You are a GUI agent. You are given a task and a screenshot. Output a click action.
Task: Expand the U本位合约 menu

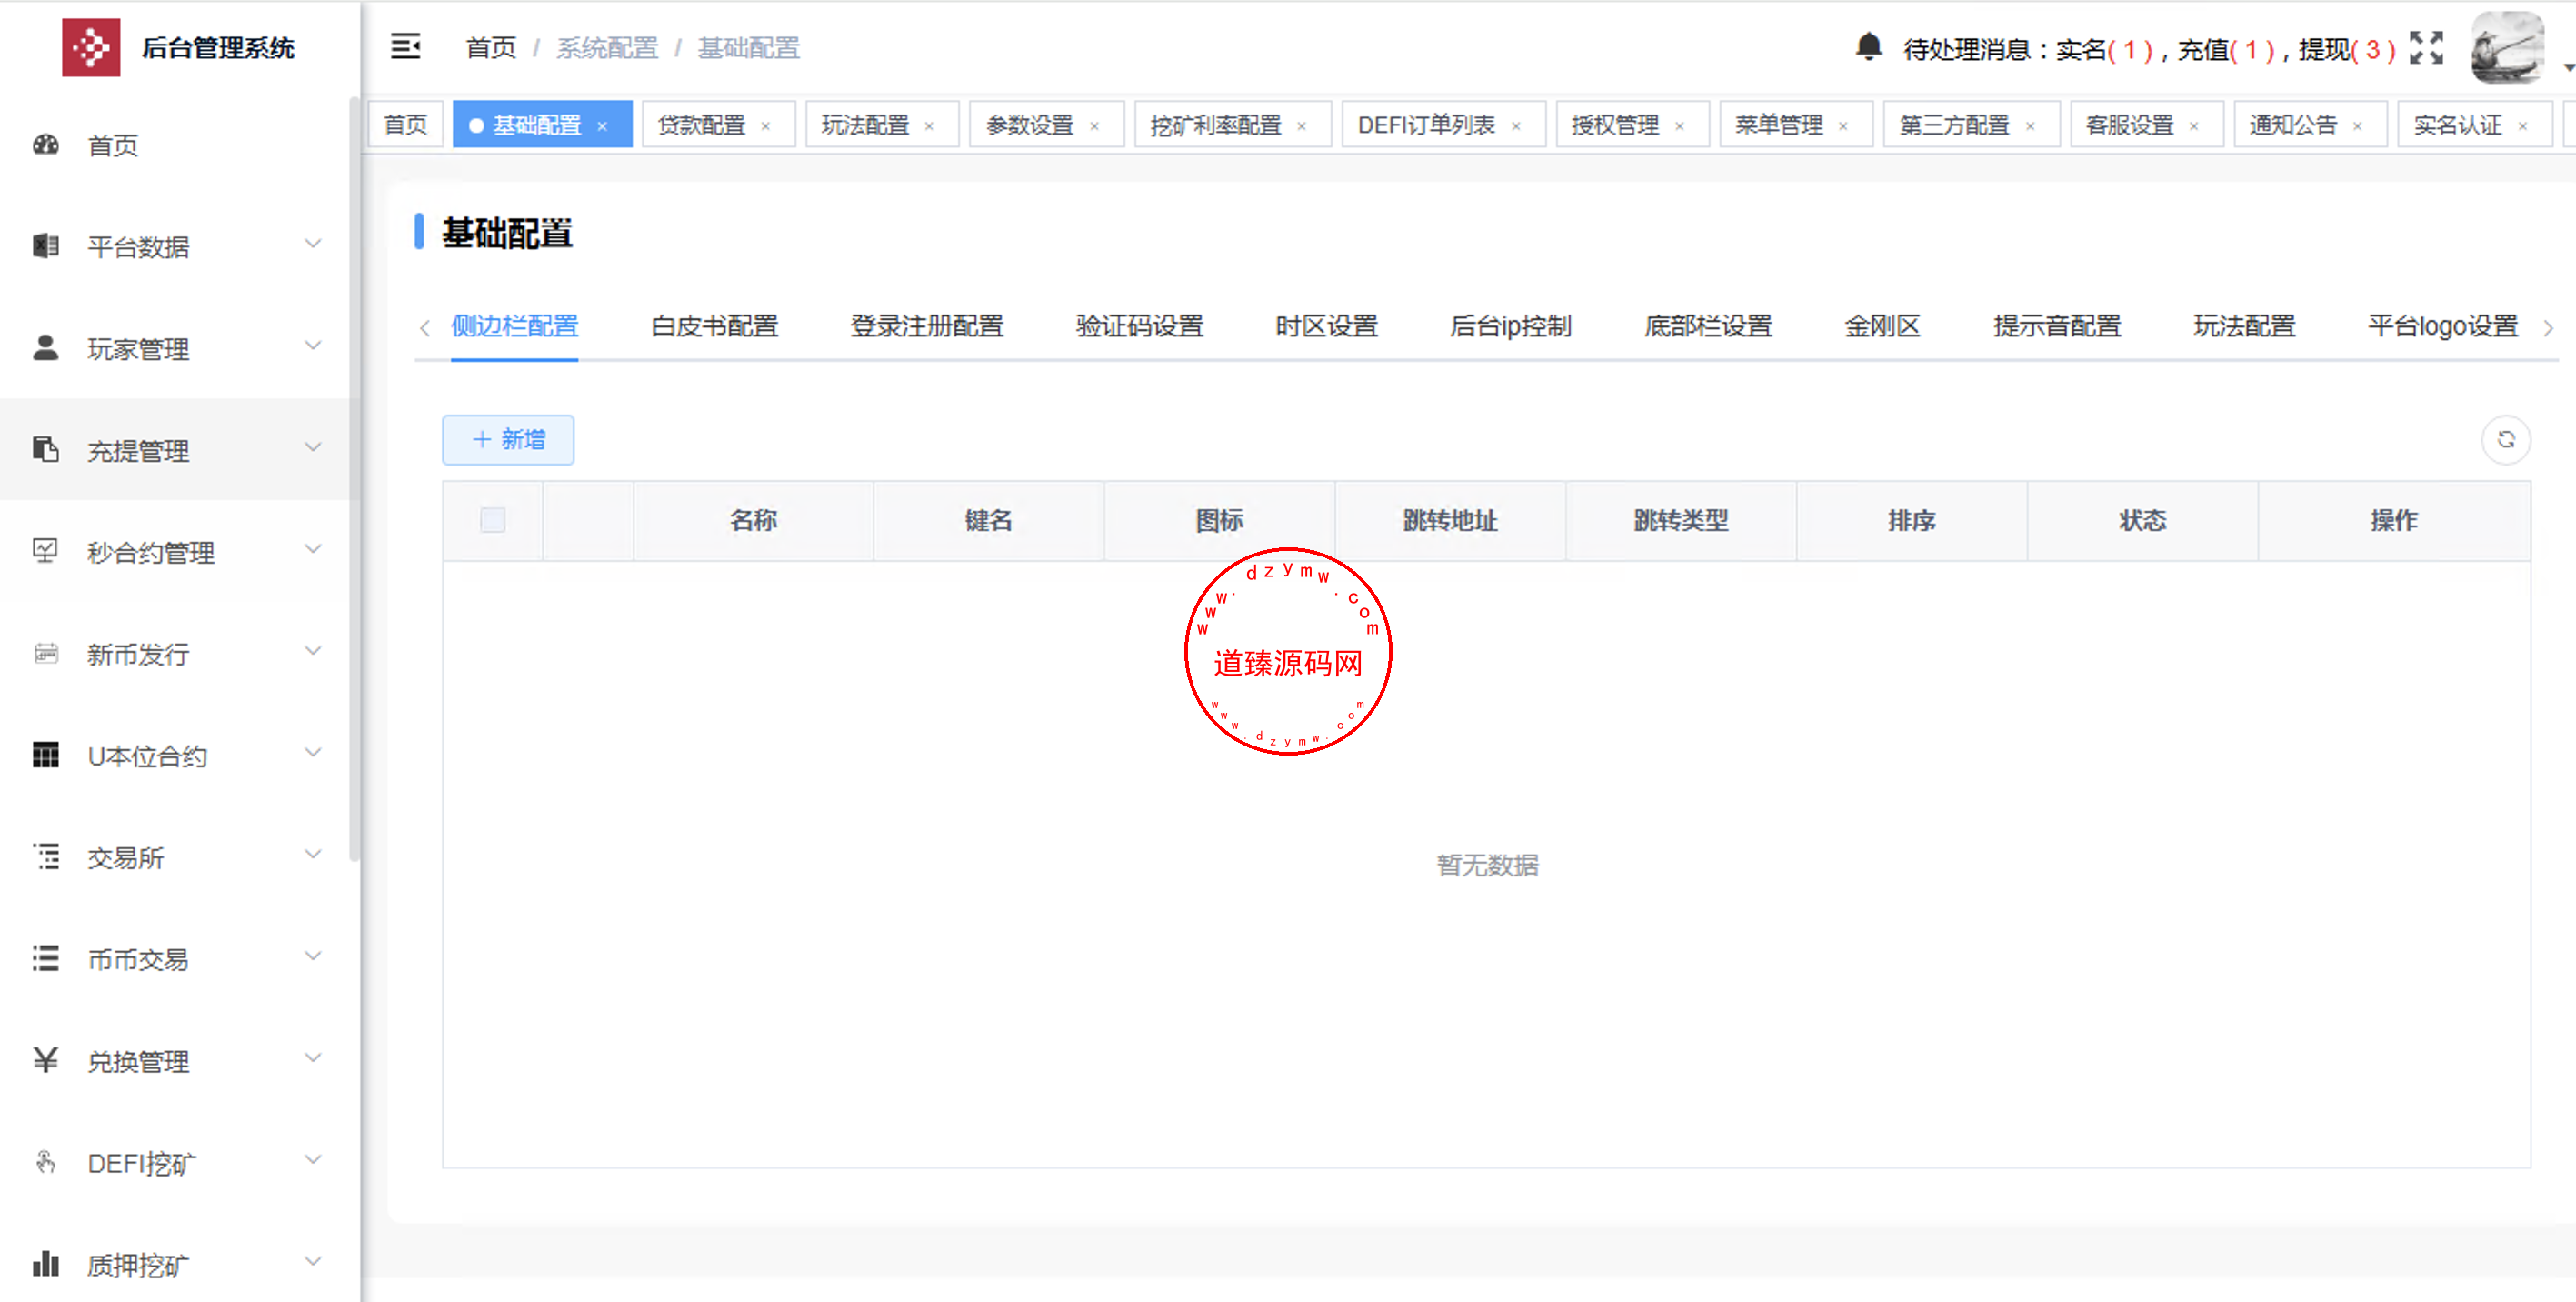pyautogui.click(x=313, y=753)
